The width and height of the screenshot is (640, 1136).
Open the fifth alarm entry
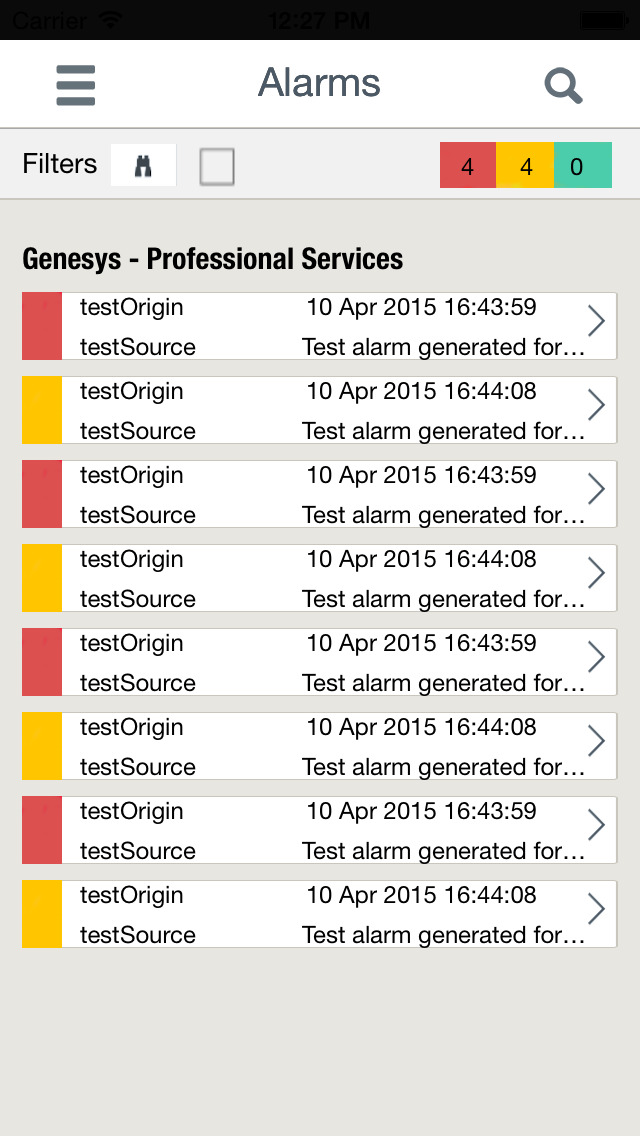click(320, 662)
